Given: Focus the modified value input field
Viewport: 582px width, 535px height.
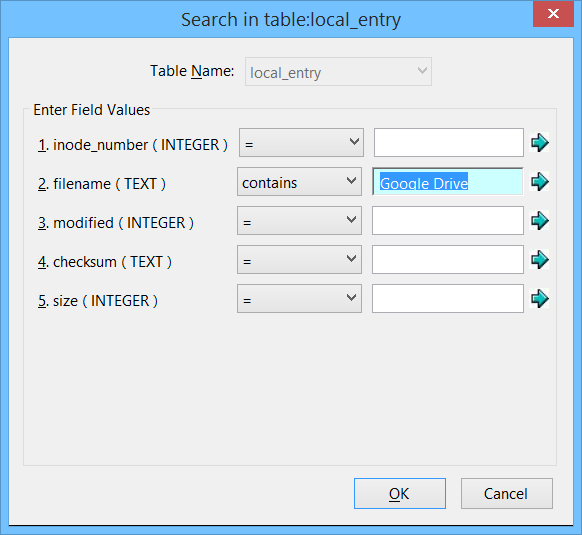Looking at the screenshot, I should point(448,221).
